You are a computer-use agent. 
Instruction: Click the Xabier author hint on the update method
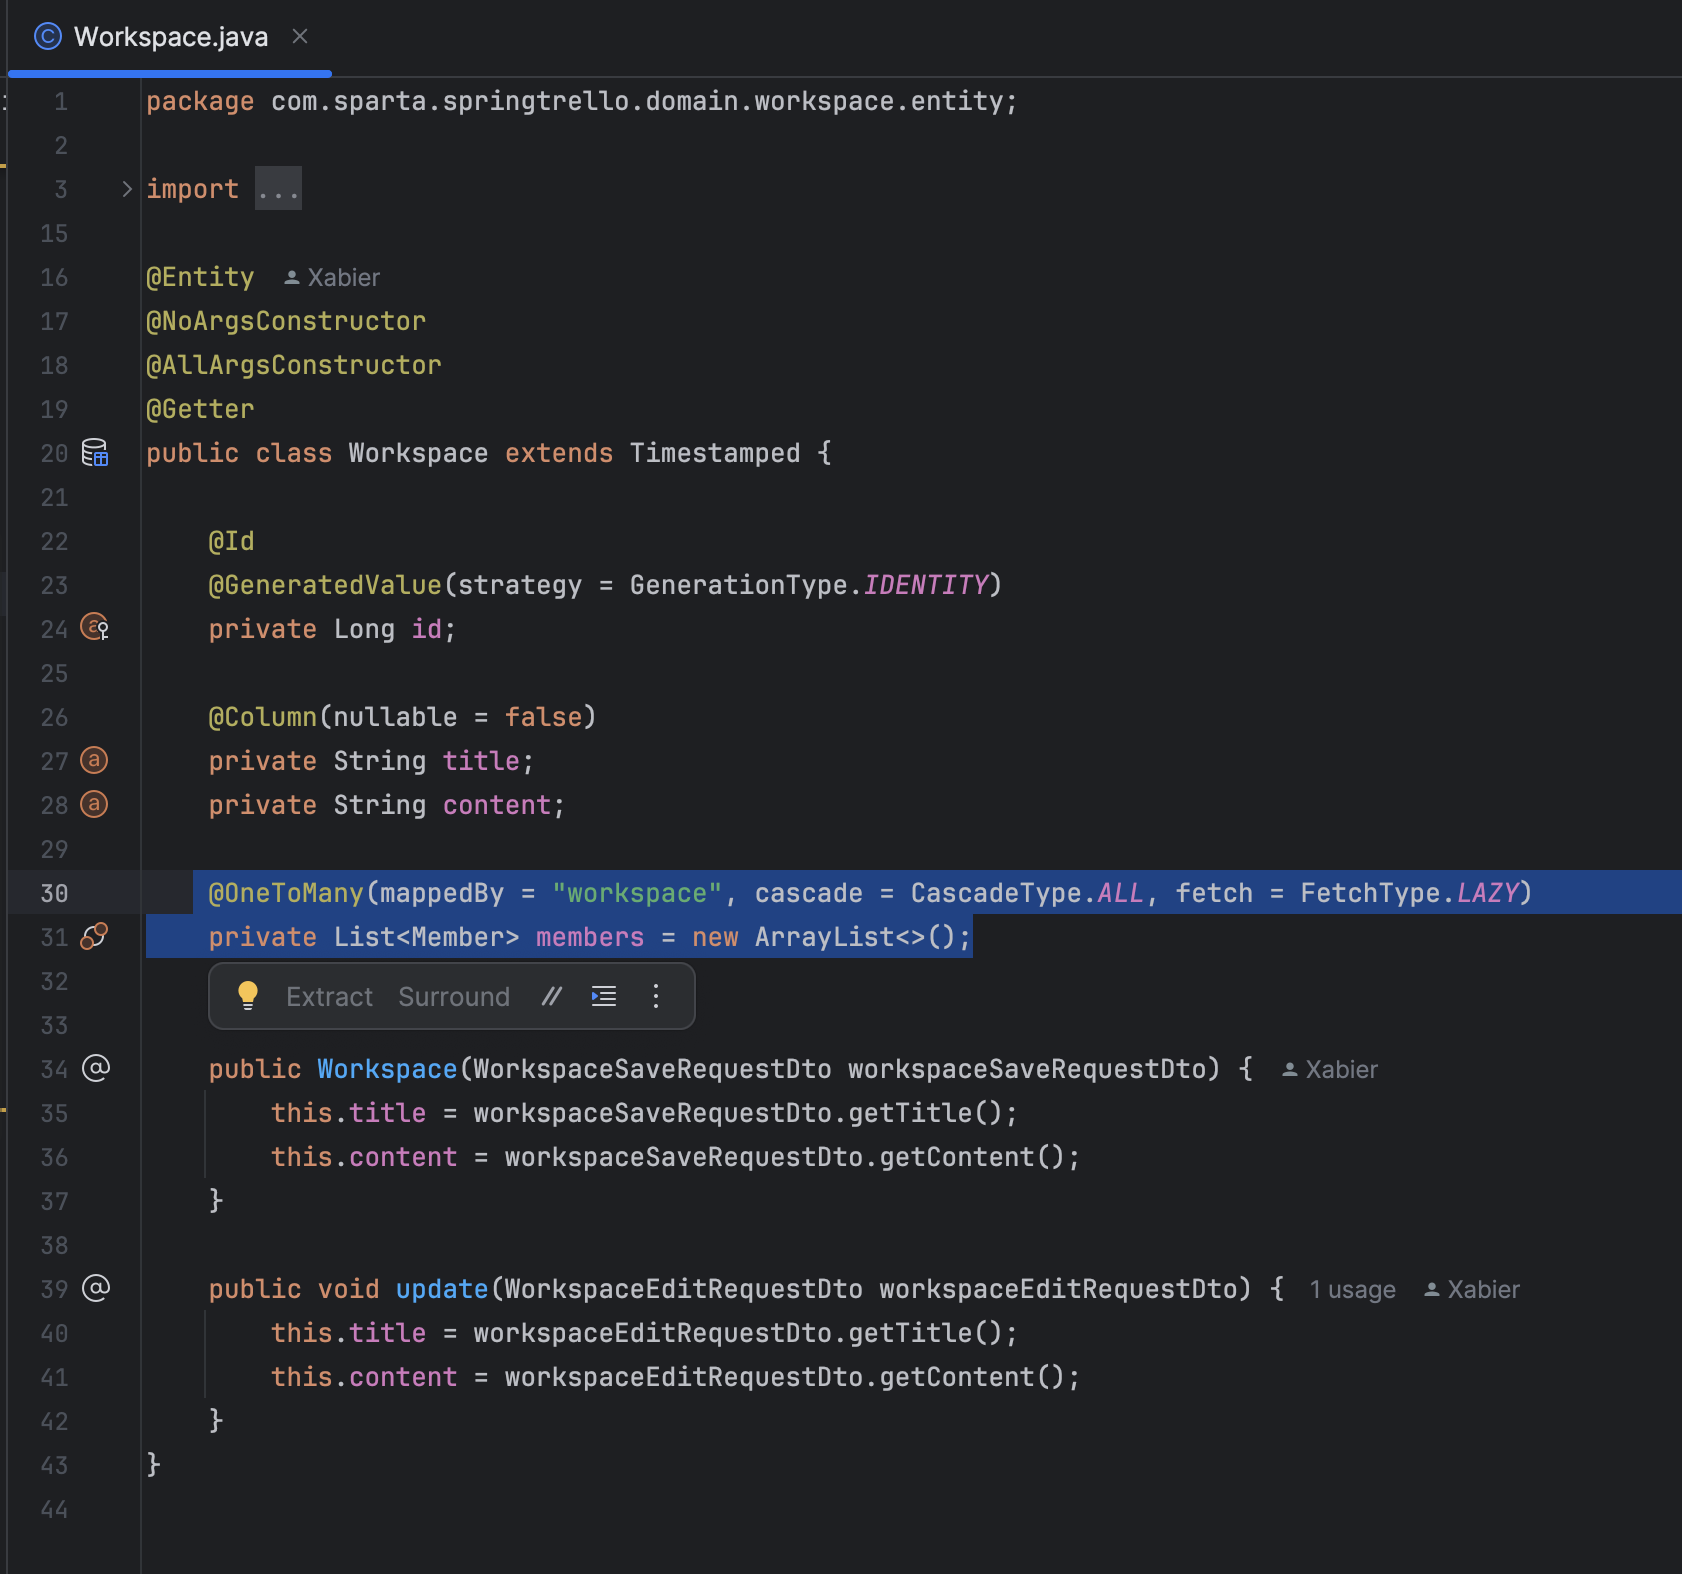(1472, 1290)
